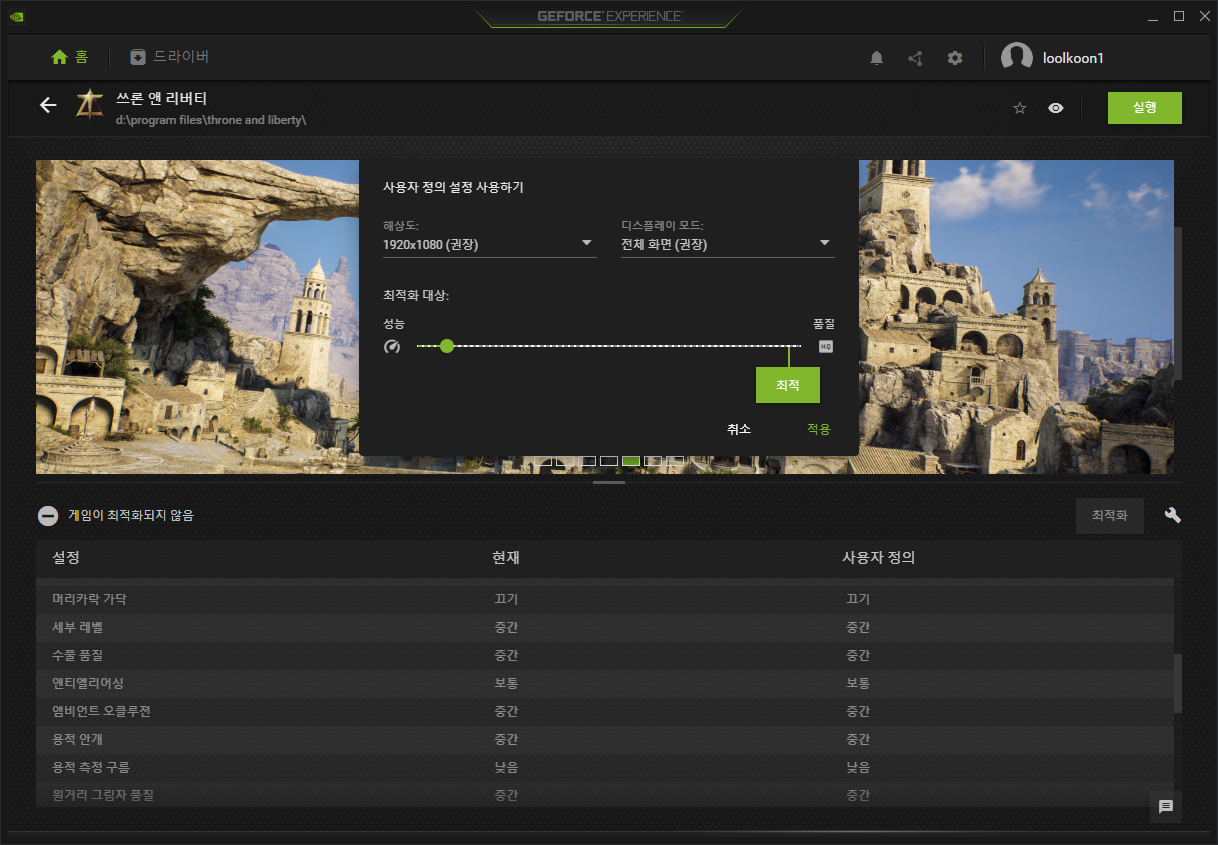This screenshot has height=845, width=1218.
Task: Open the share icon in header
Action: point(915,58)
